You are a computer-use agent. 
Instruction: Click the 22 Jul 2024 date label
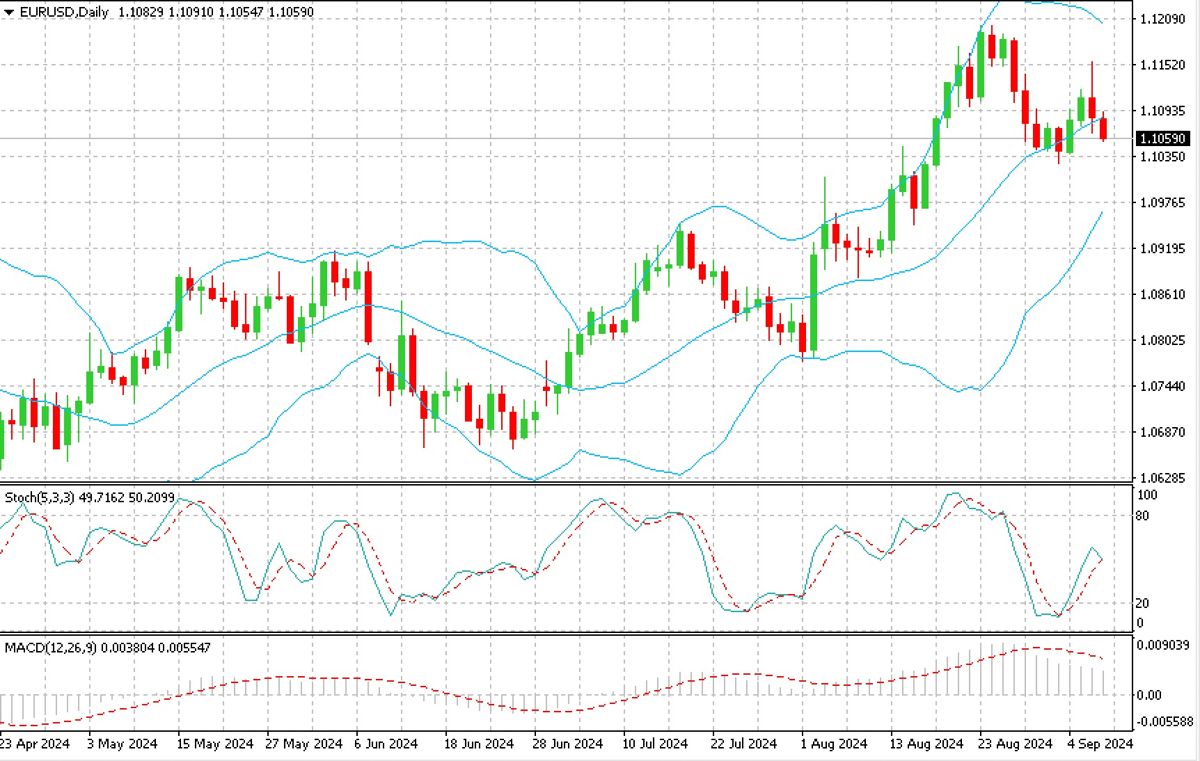(x=744, y=745)
